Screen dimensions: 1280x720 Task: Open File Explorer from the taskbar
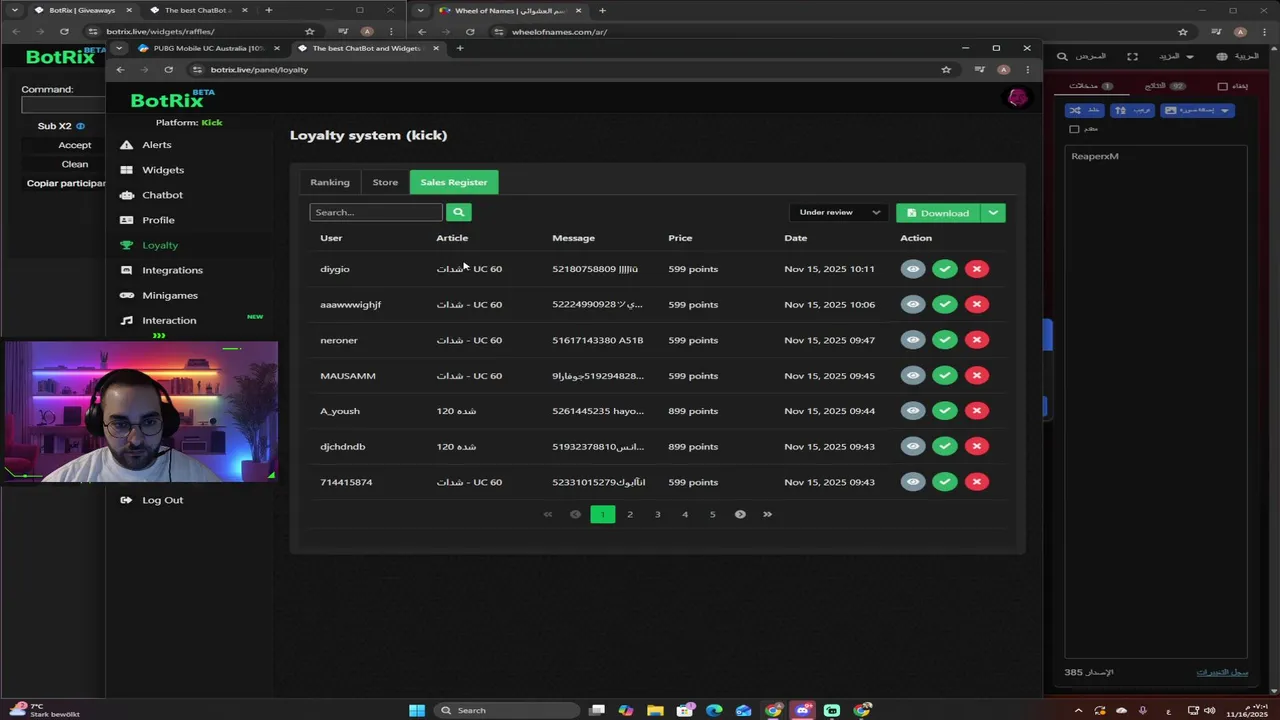click(x=655, y=711)
